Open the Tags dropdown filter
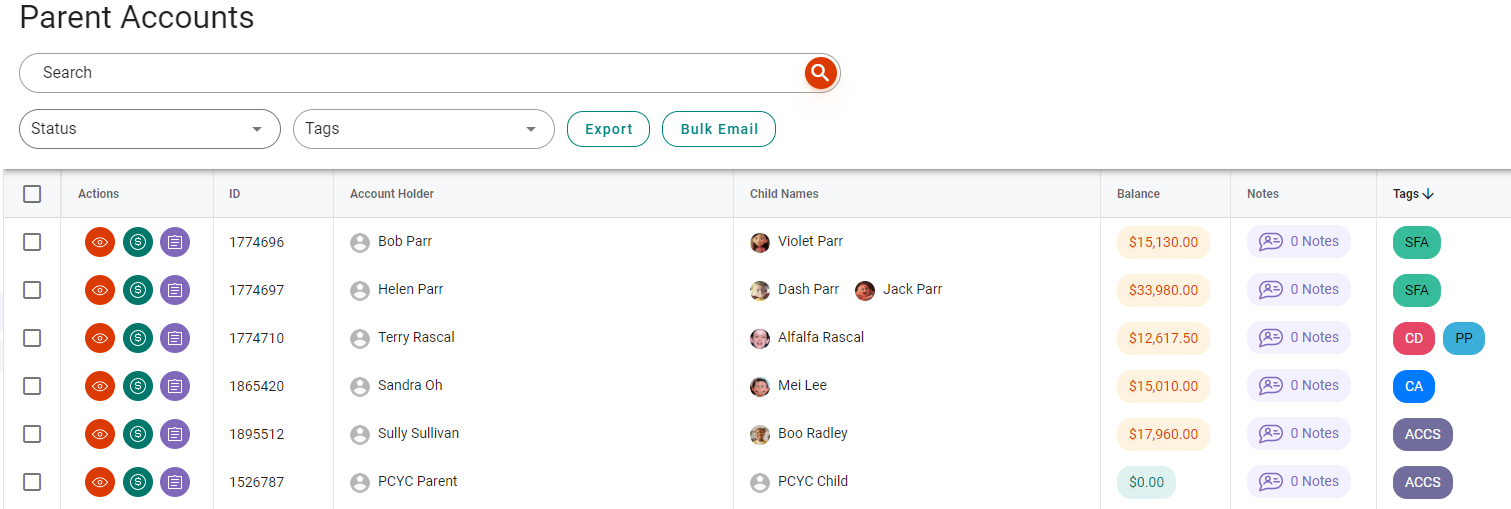This screenshot has width=1511, height=509. click(x=424, y=129)
